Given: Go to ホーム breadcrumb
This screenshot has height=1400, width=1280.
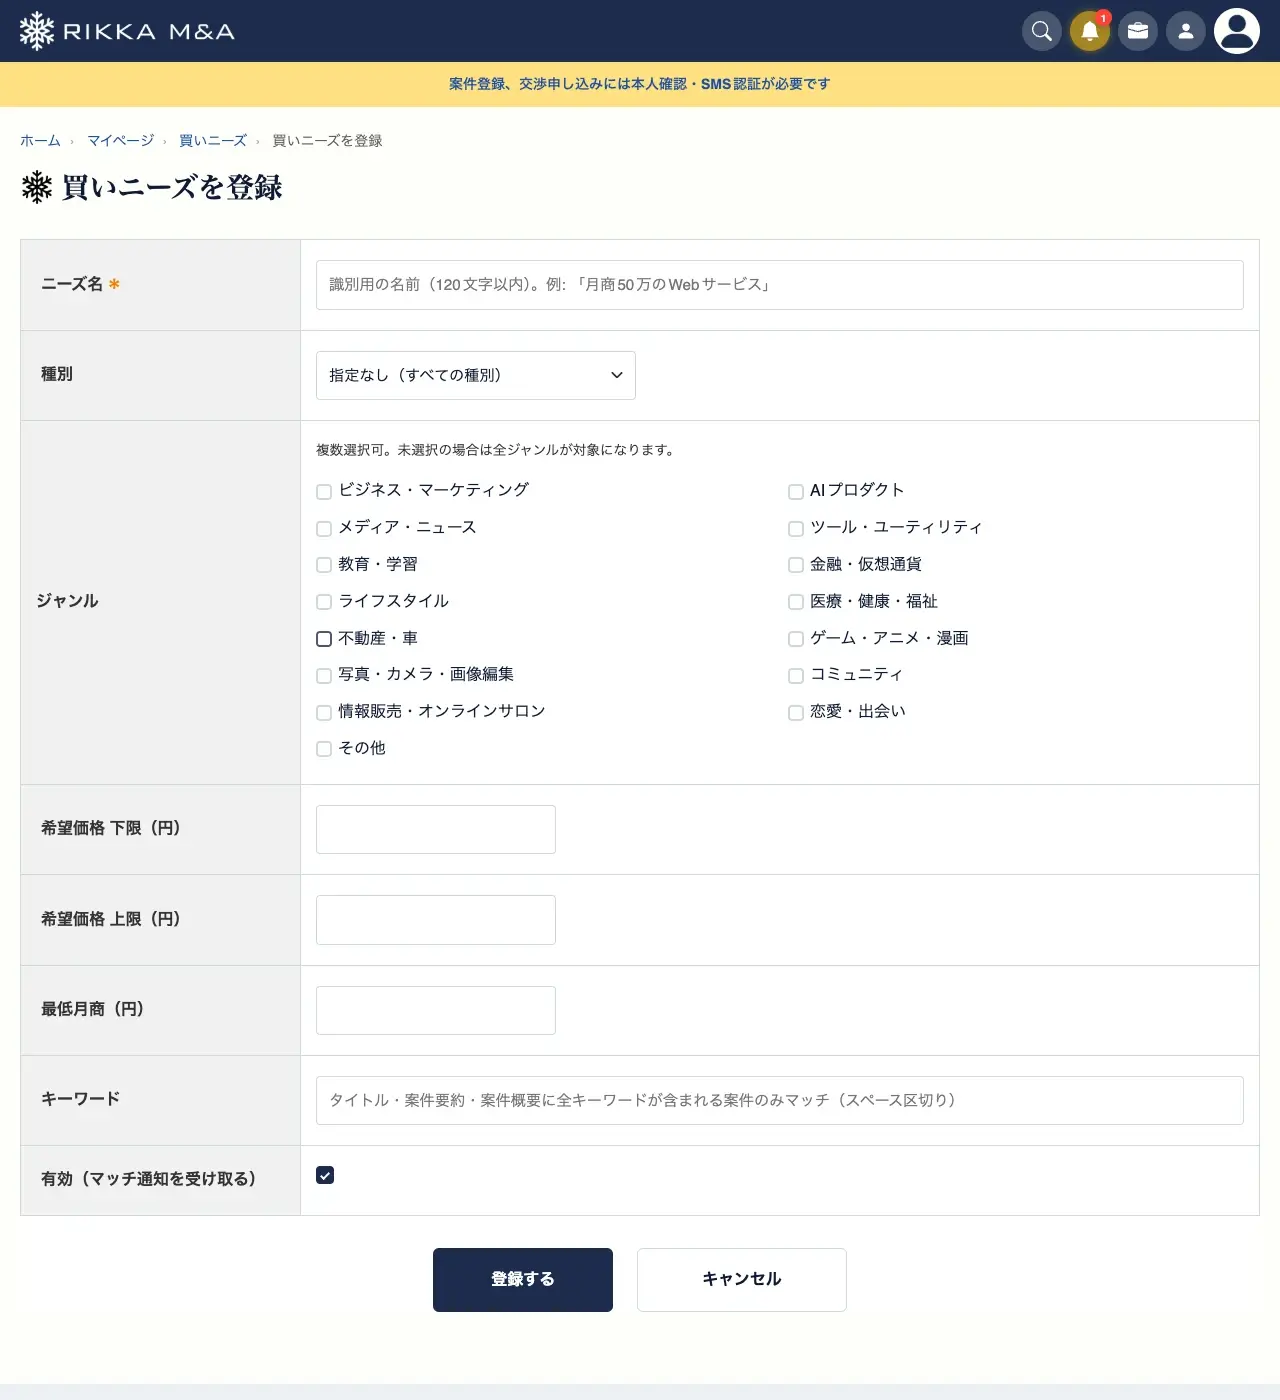Looking at the screenshot, I should point(40,141).
